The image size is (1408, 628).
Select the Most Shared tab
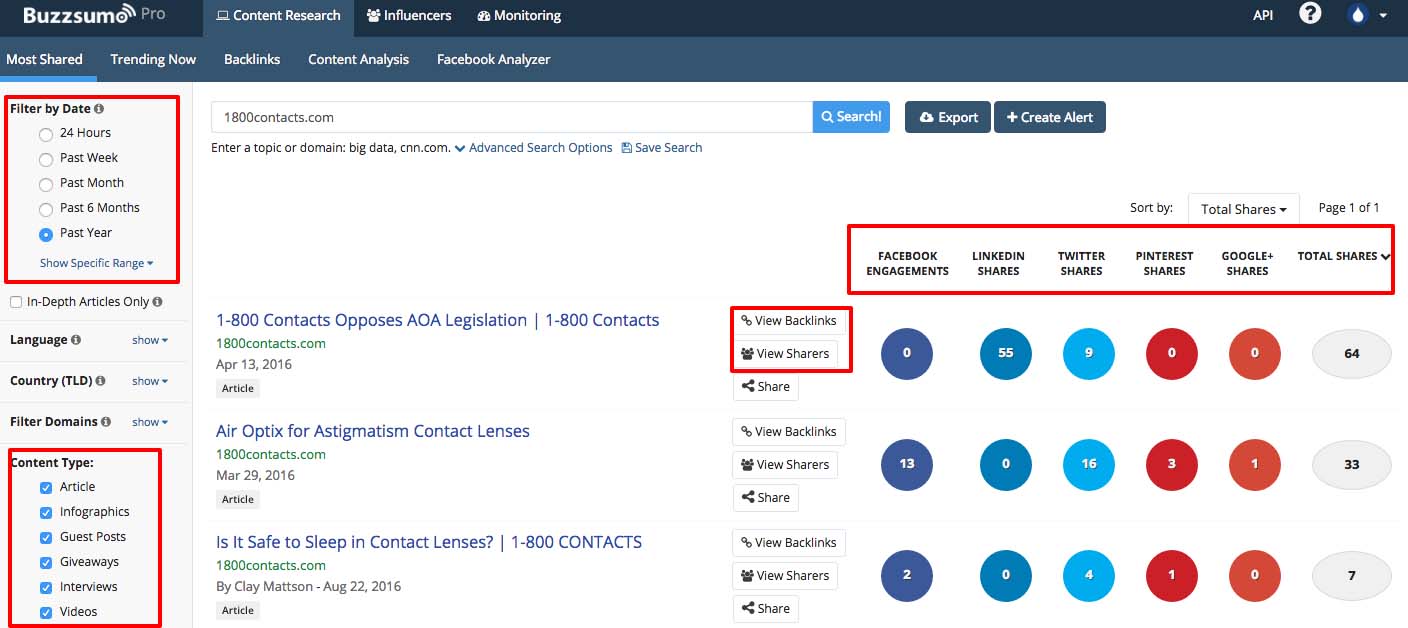[x=45, y=59]
